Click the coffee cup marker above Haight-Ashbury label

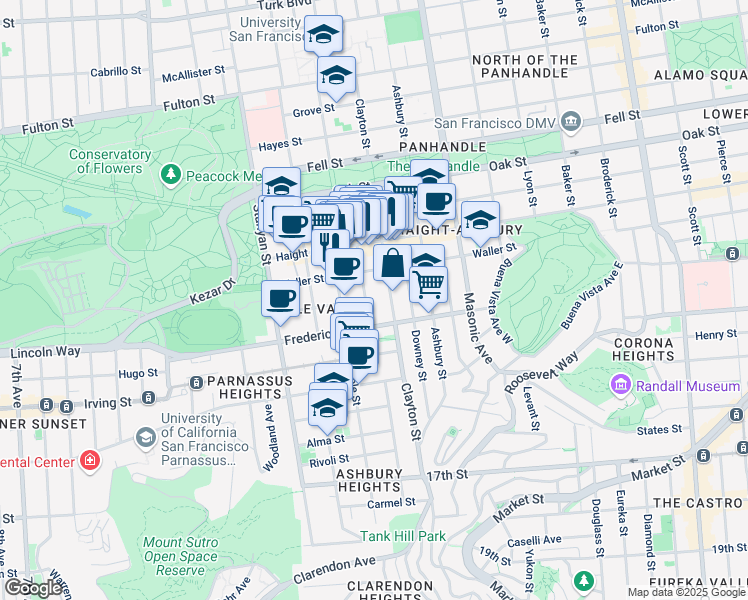point(436,203)
